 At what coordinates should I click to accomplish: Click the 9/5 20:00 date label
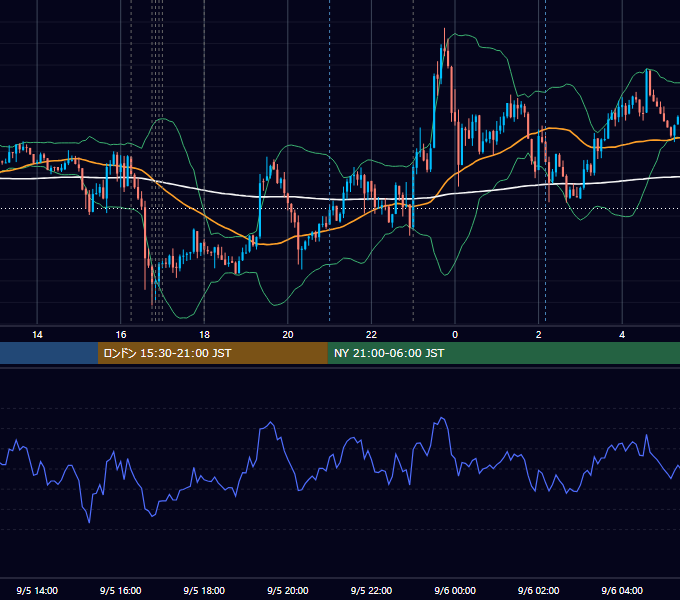coord(288,590)
